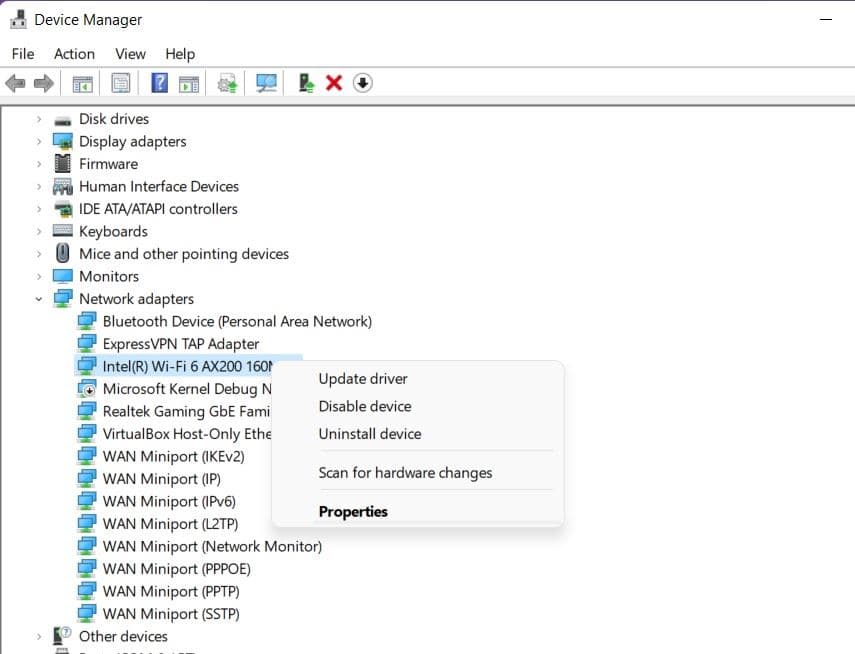
Task: Click the Disable device down-arrow icon
Action: (x=363, y=83)
